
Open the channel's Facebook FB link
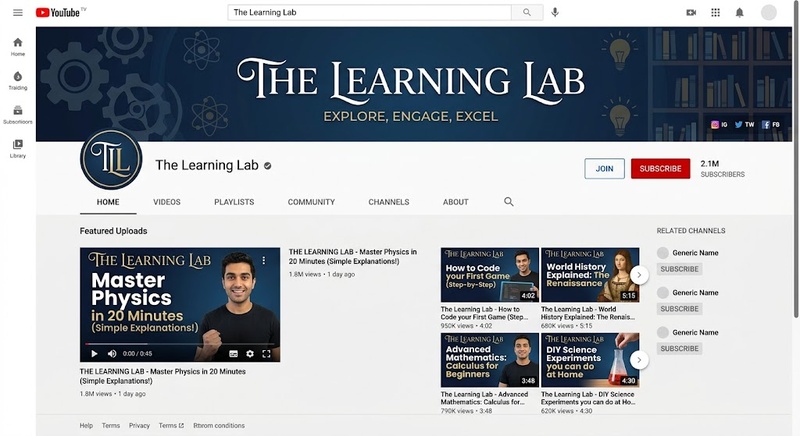click(770, 124)
